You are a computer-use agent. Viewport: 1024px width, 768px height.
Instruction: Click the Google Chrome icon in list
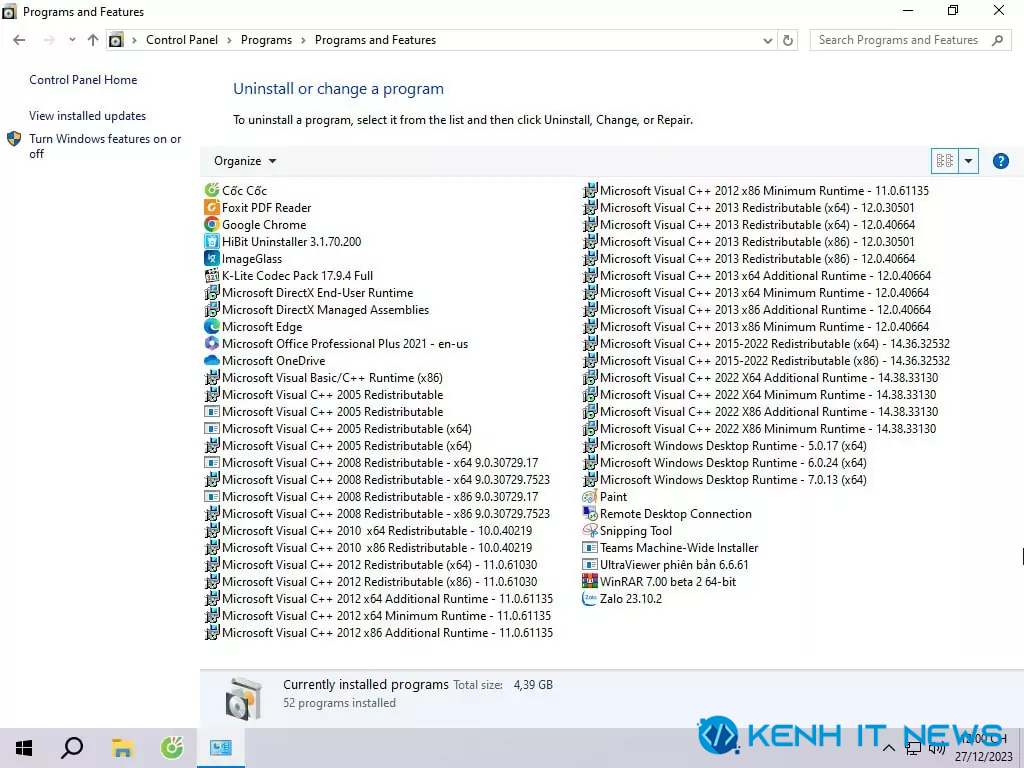(212, 224)
